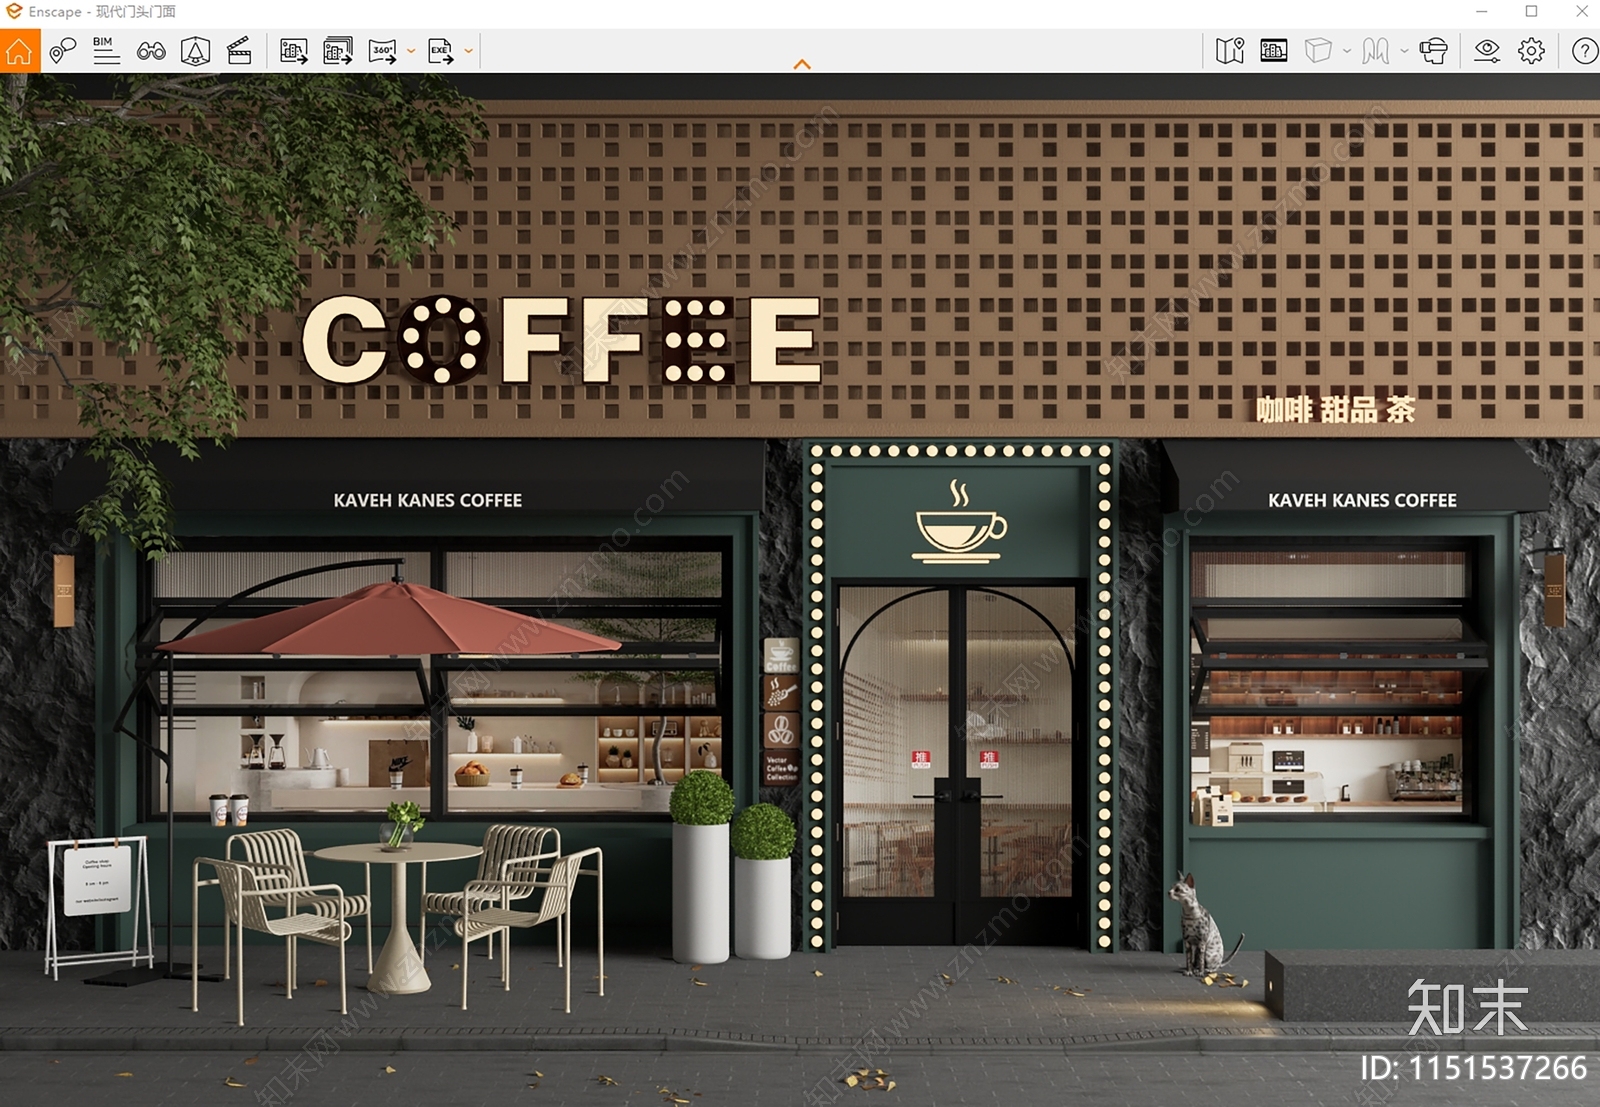Expand the 360° panorama options arrow
The height and width of the screenshot is (1107, 1600).
411,51
